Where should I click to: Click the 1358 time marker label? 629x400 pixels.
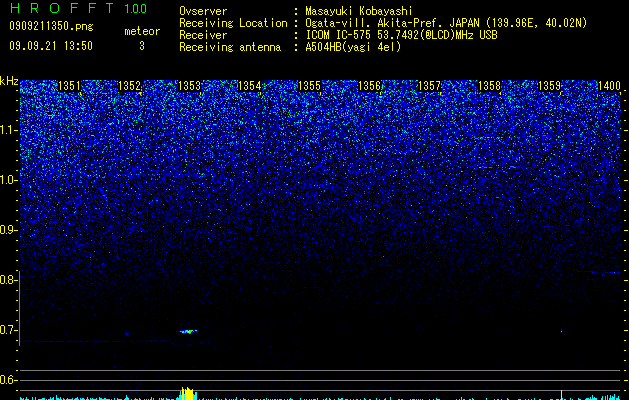(489, 86)
